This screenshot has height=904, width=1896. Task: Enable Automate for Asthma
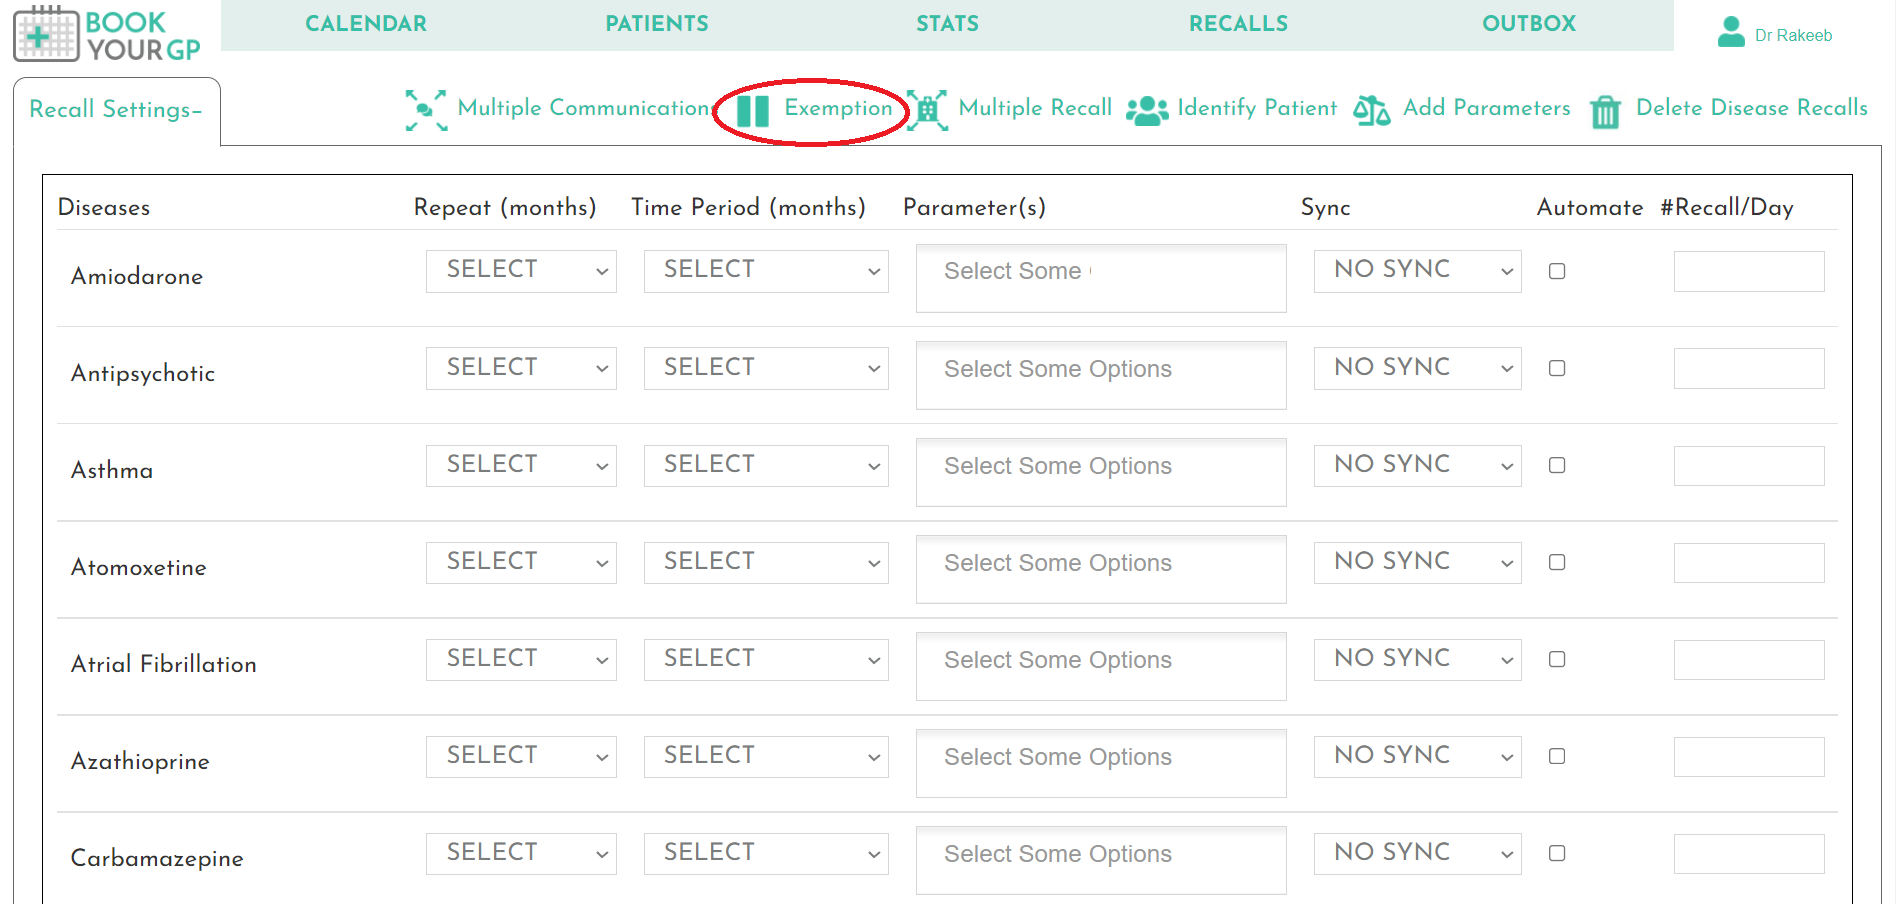(x=1557, y=465)
